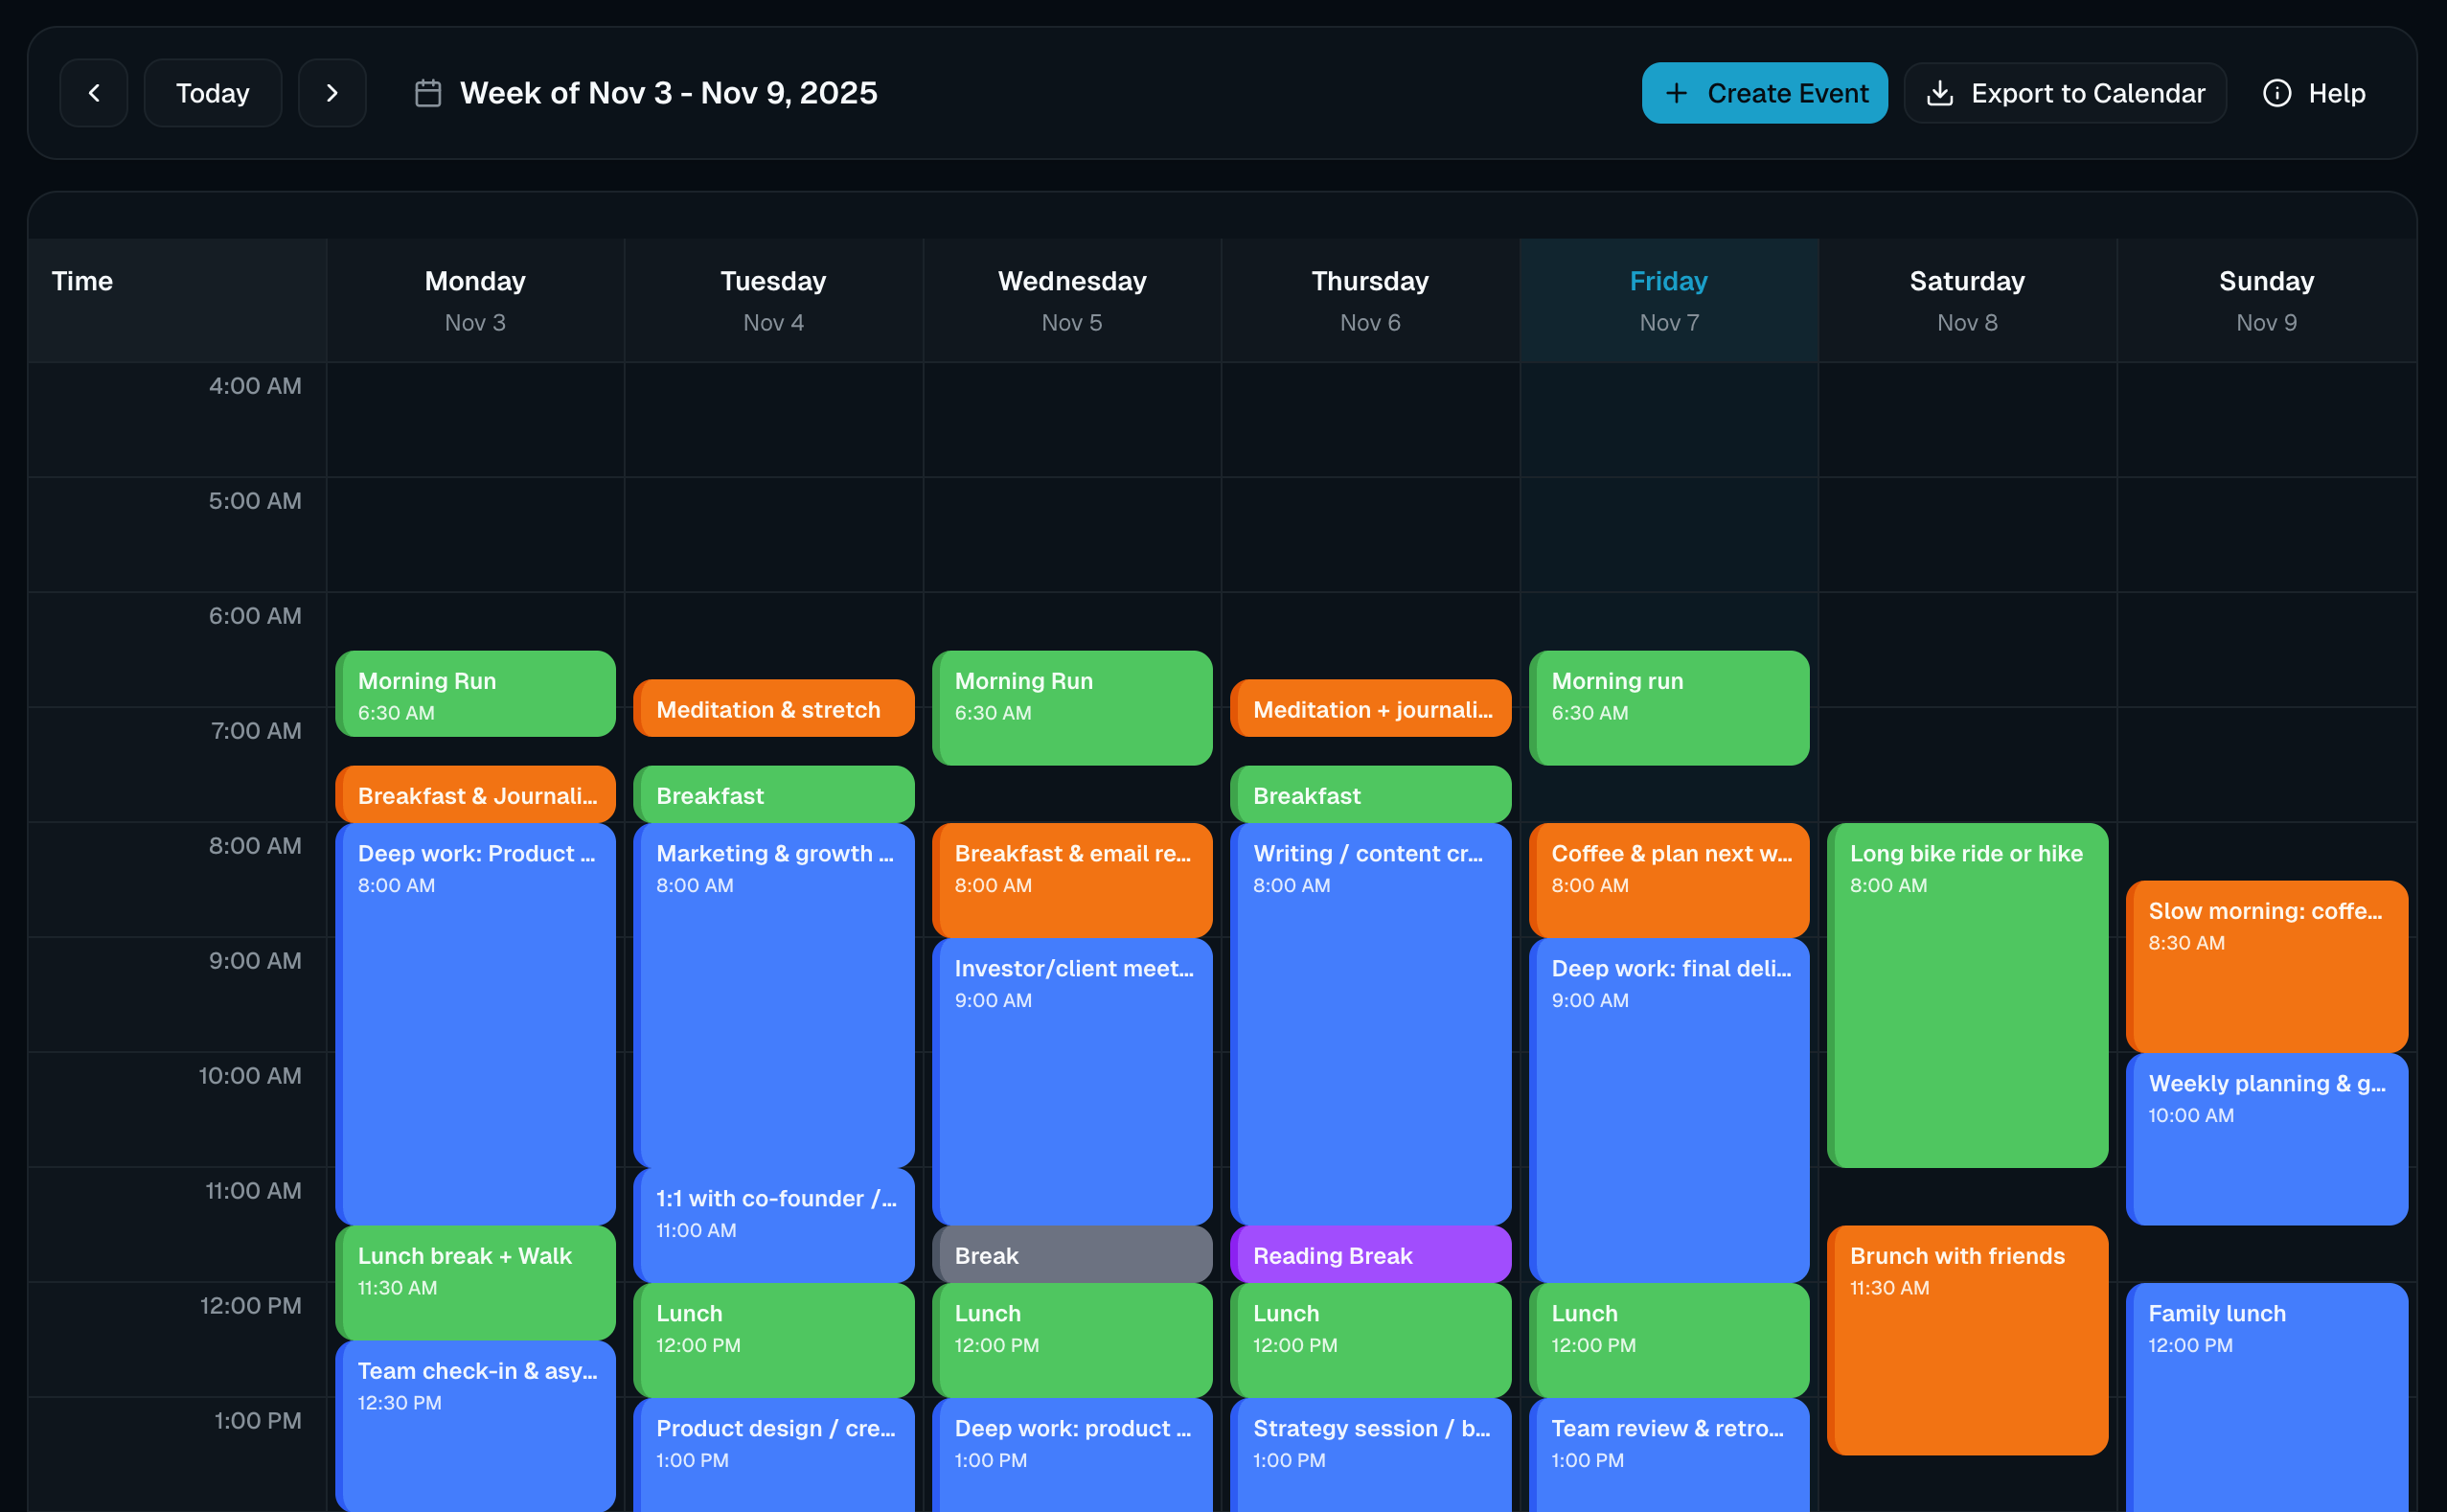
Task: Open Thursday's Breakfast event
Action: 1370,795
